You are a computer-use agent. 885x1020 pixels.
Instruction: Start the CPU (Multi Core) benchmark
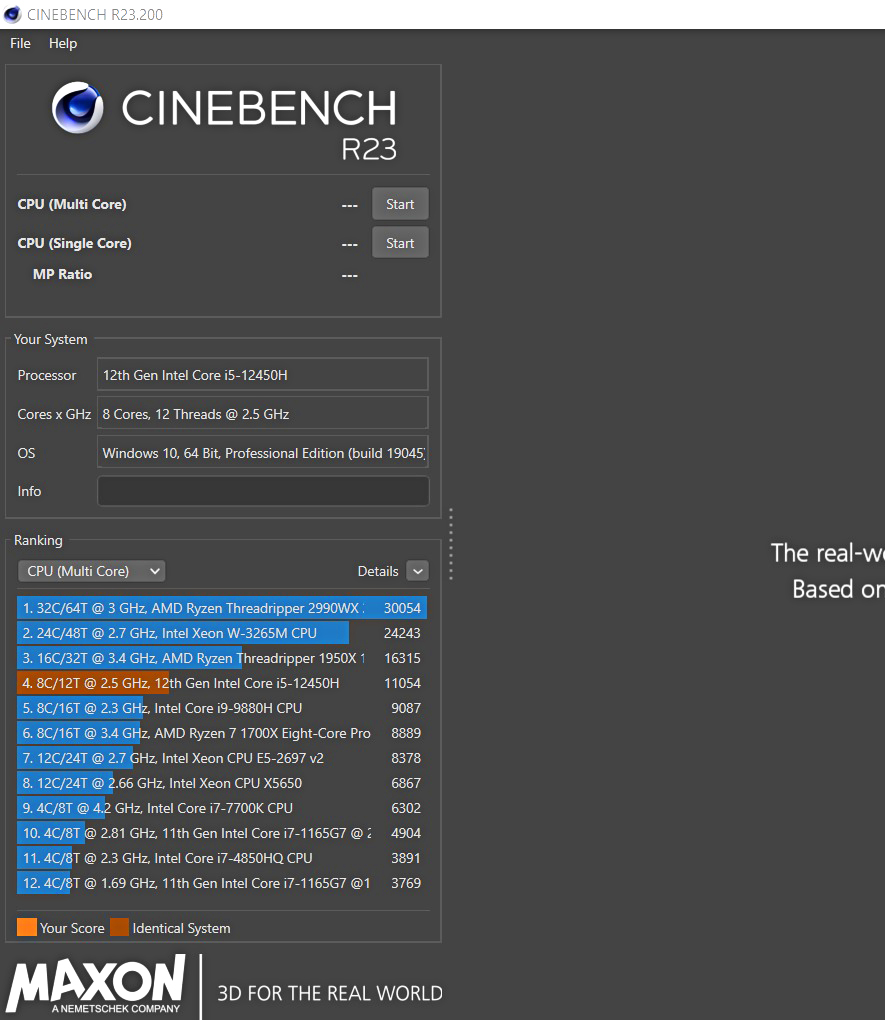click(400, 204)
